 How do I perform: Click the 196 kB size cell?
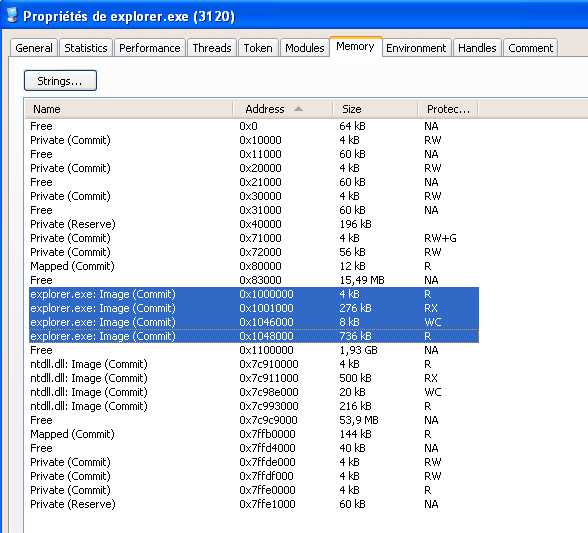tap(355, 224)
